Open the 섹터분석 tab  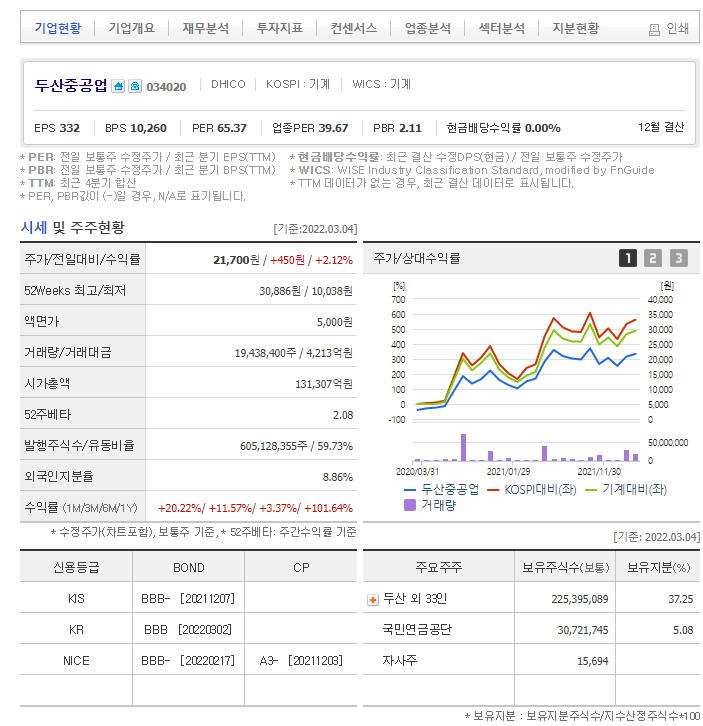[x=502, y=28]
